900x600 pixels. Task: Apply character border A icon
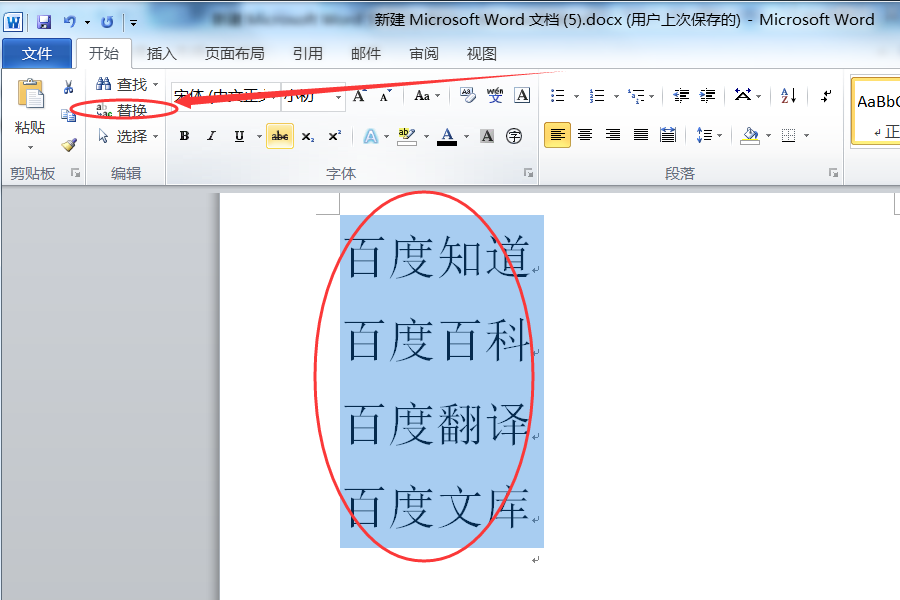[x=522, y=95]
